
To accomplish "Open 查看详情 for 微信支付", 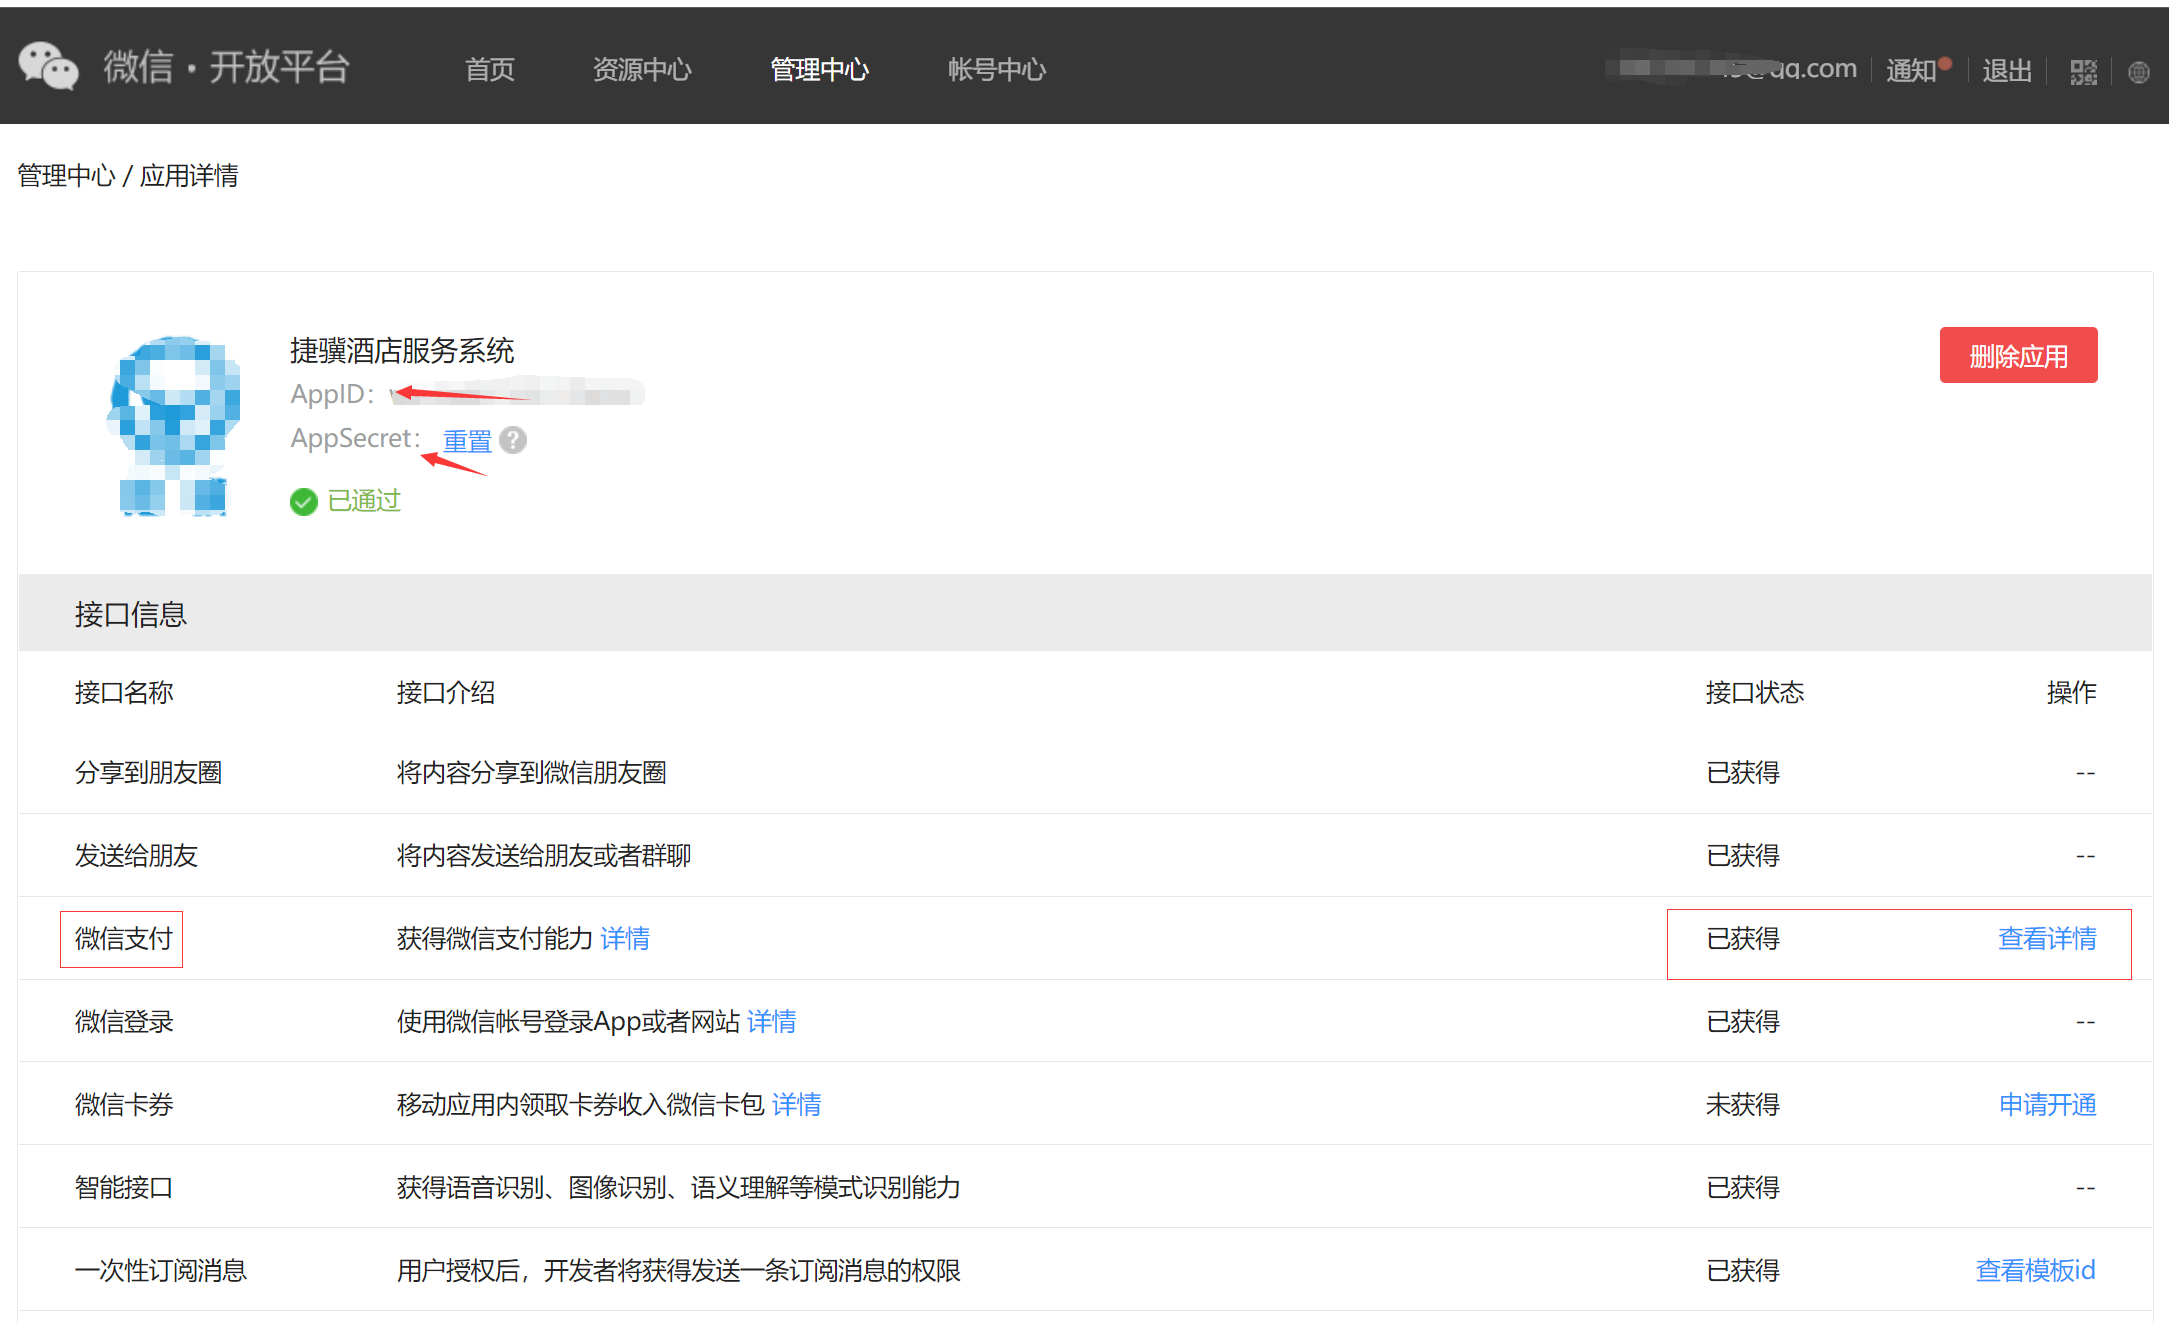I will pos(2046,938).
